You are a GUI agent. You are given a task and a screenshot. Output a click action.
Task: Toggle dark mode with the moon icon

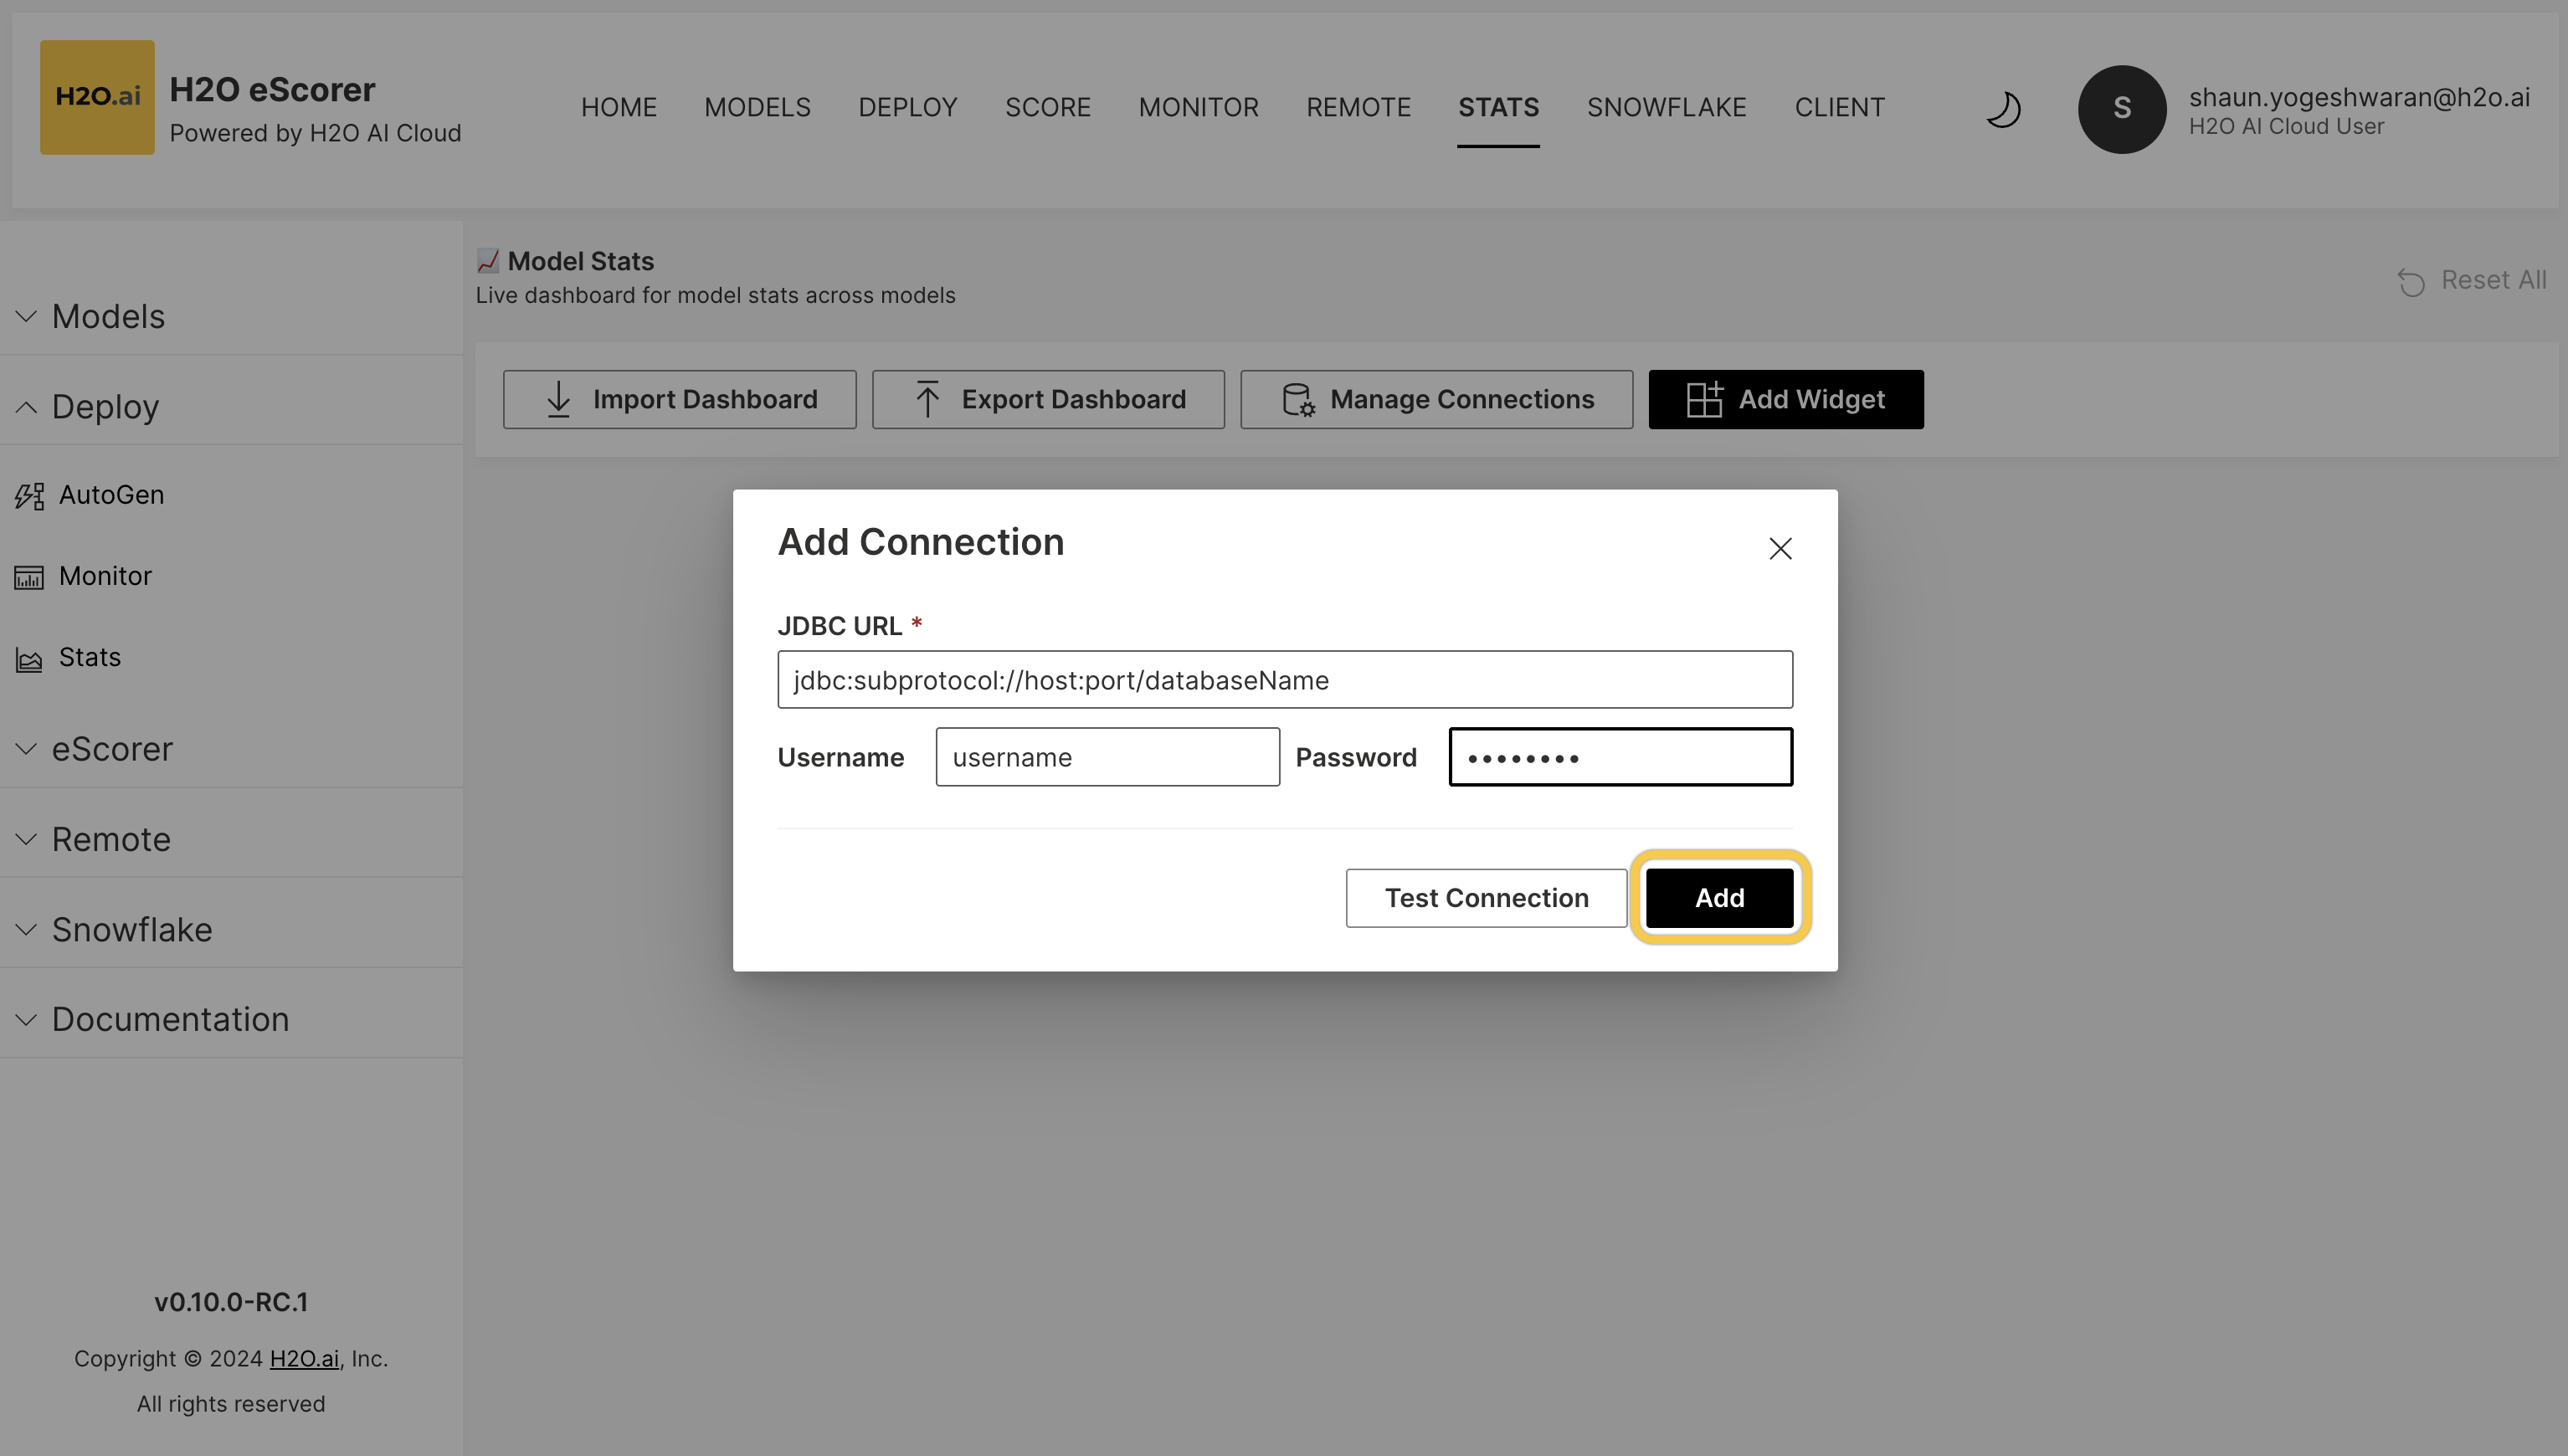(2003, 110)
